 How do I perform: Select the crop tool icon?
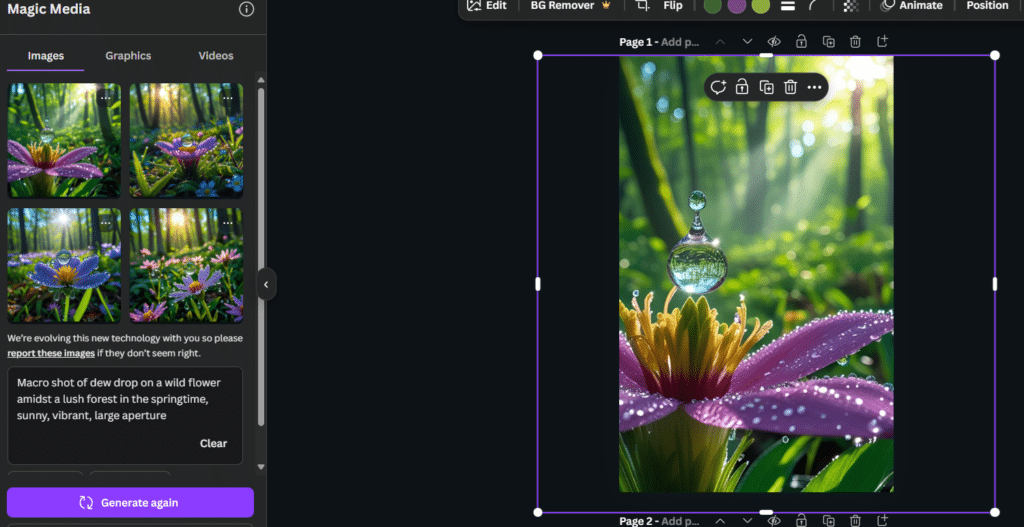click(x=642, y=6)
